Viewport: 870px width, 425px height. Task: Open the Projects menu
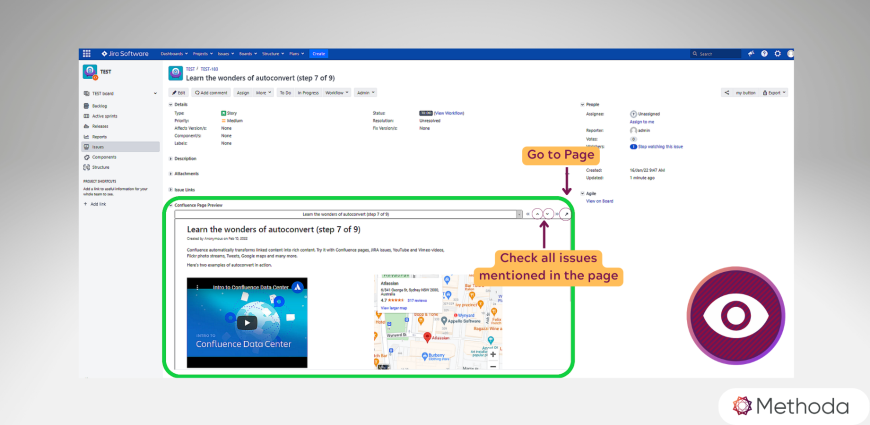click(x=202, y=54)
